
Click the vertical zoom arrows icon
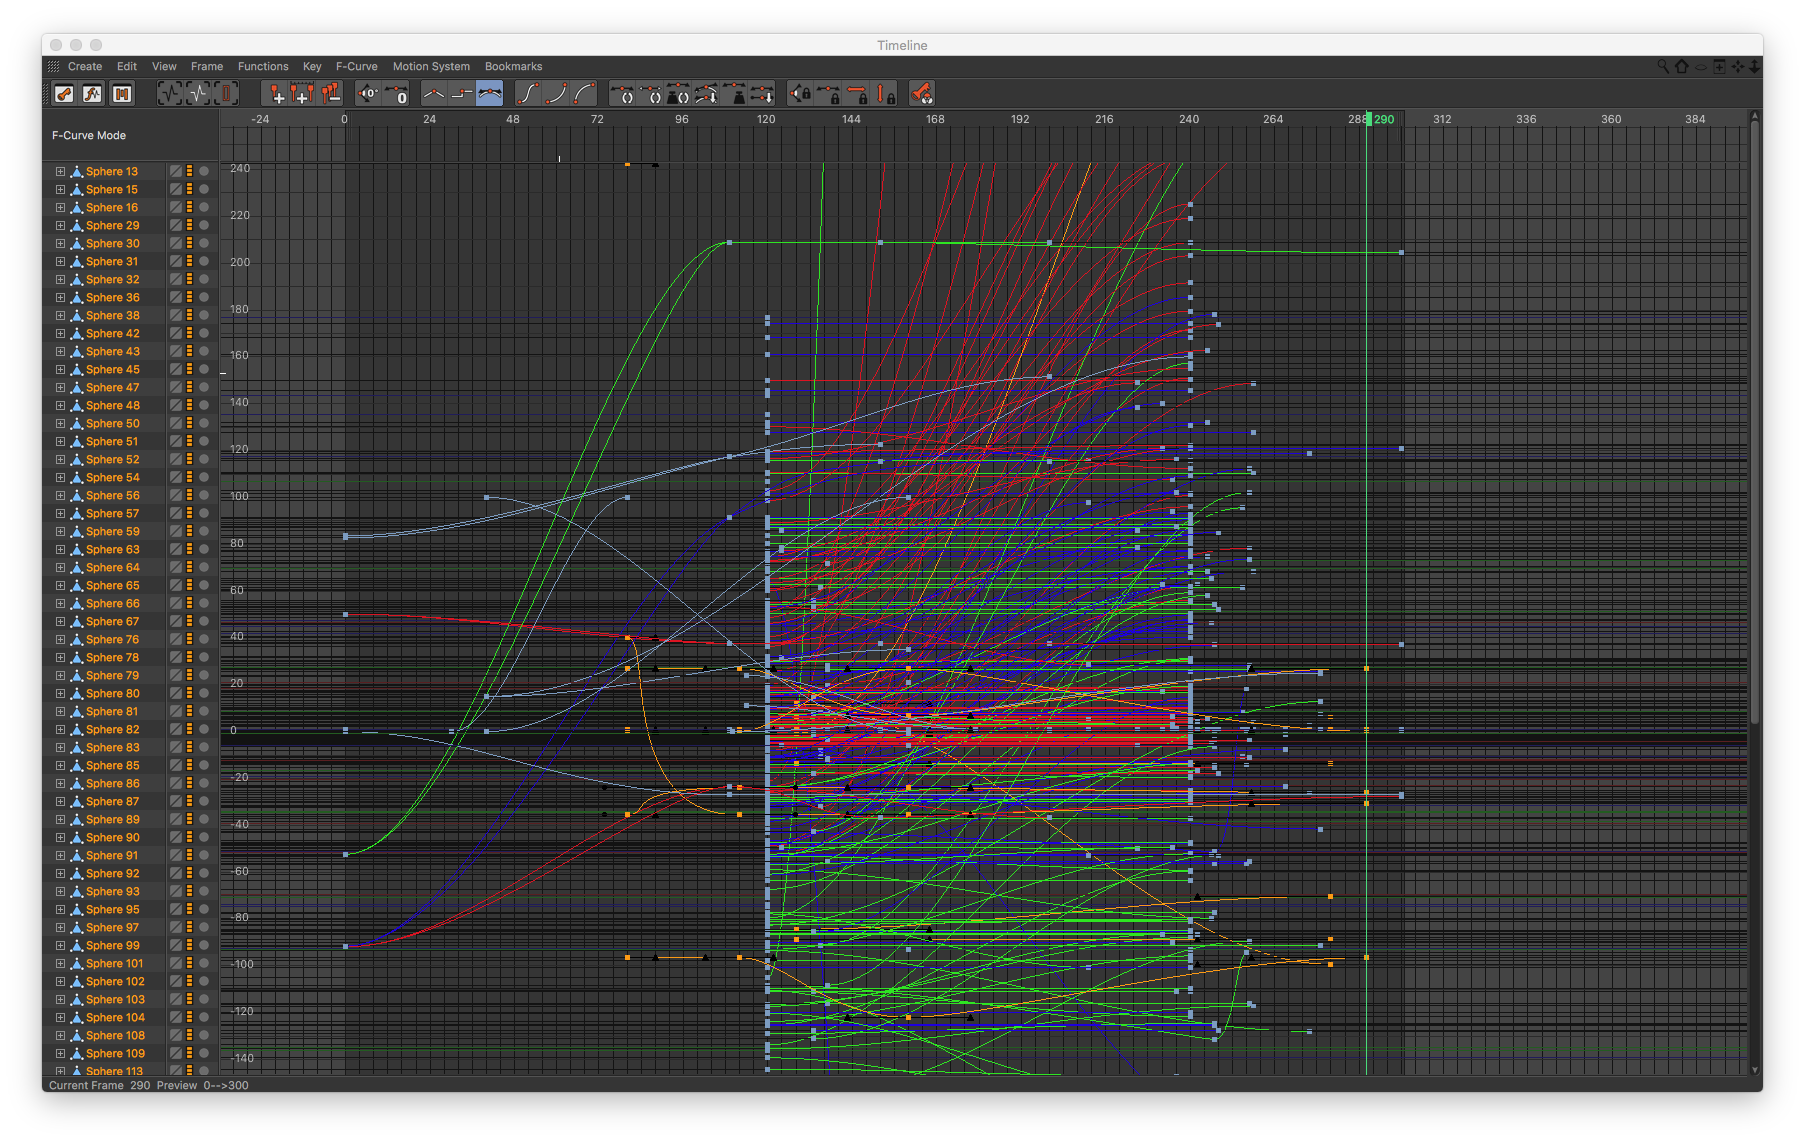pos(1754,66)
